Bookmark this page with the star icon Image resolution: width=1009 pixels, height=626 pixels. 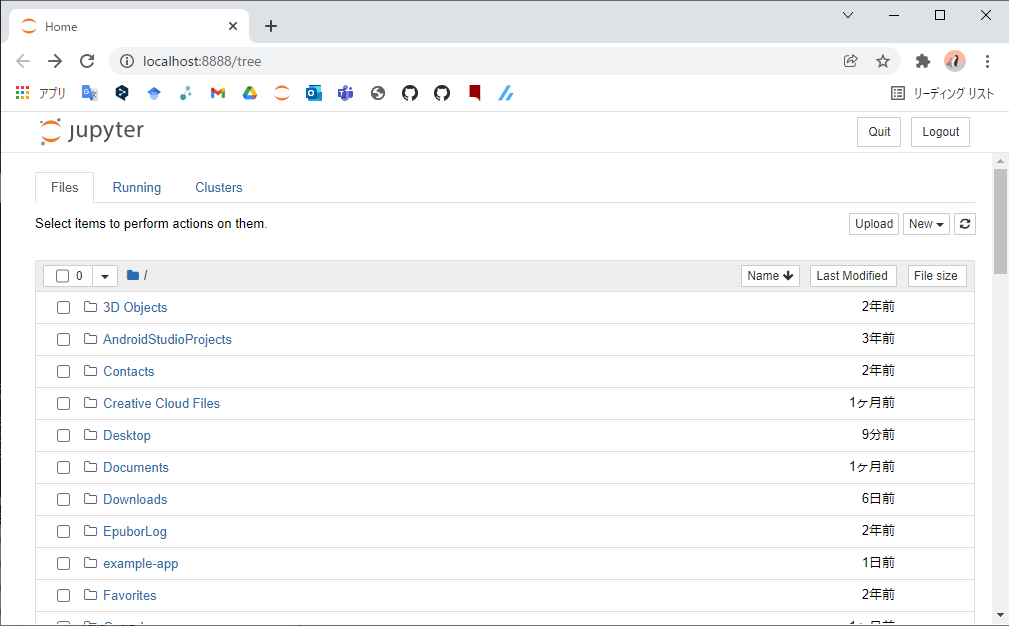tap(883, 61)
